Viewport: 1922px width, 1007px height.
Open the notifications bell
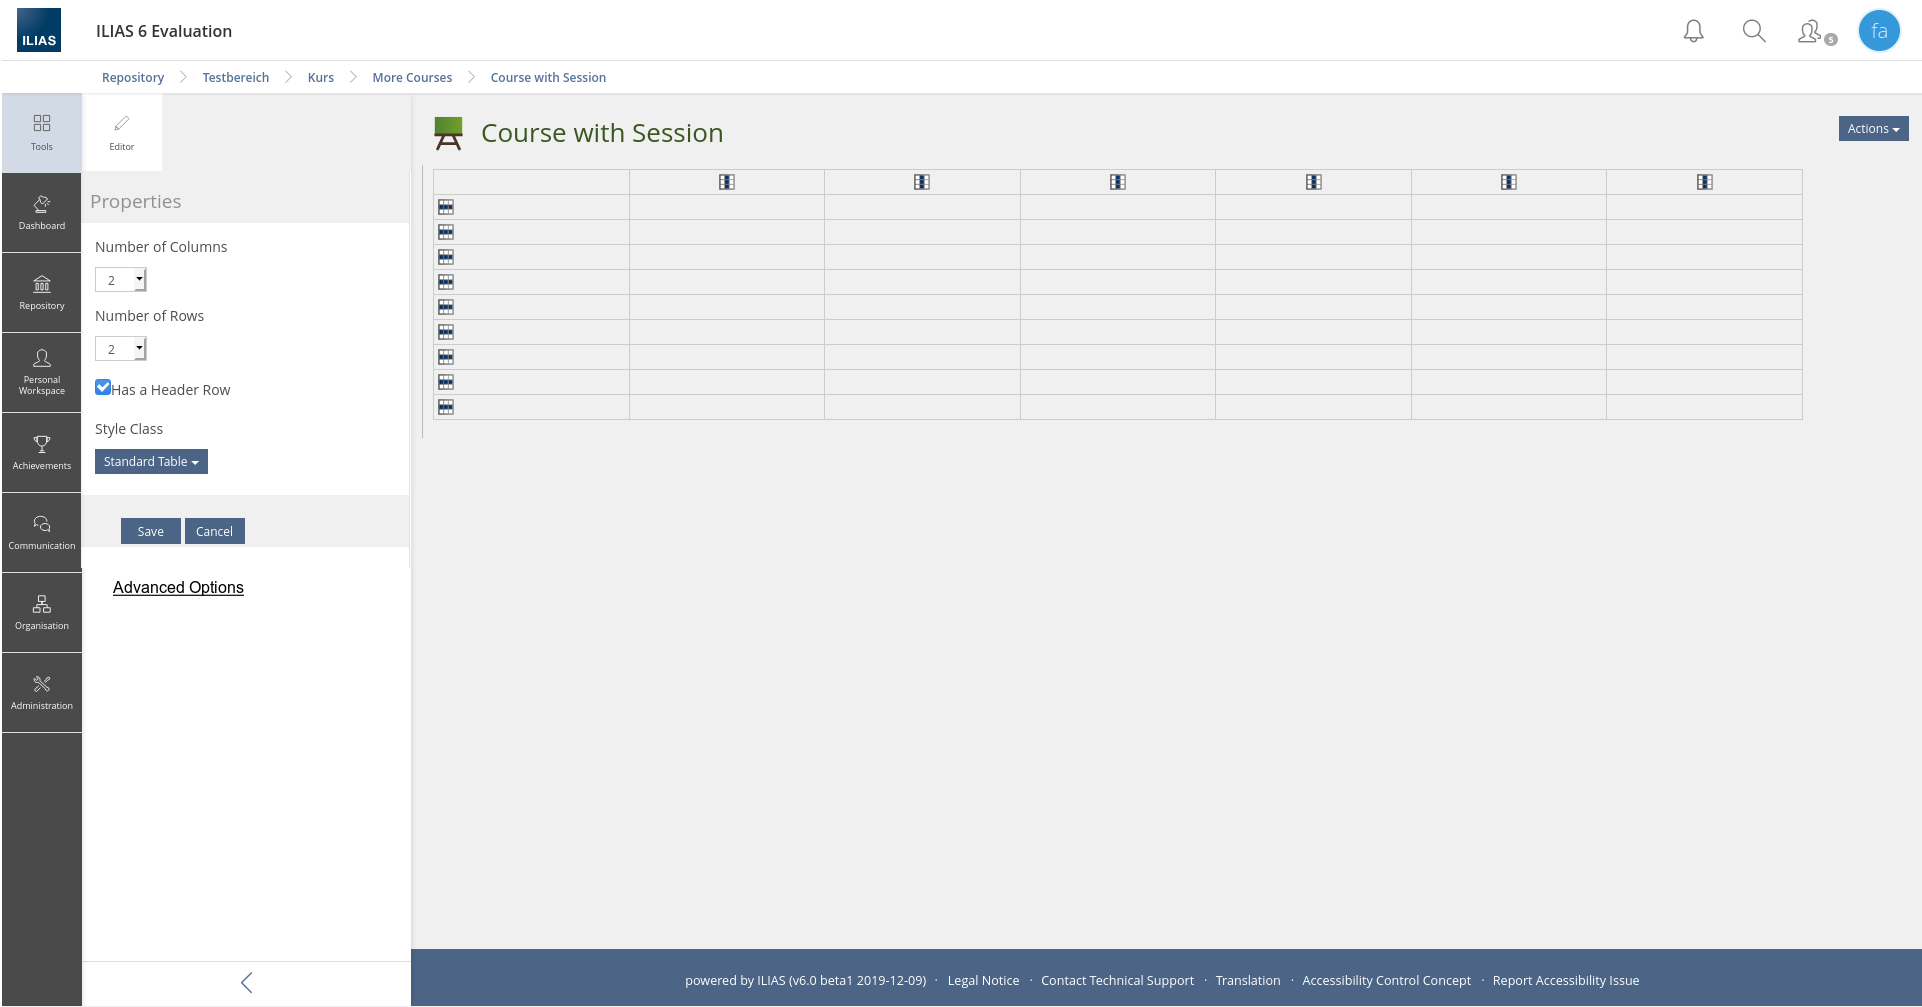(1693, 31)
